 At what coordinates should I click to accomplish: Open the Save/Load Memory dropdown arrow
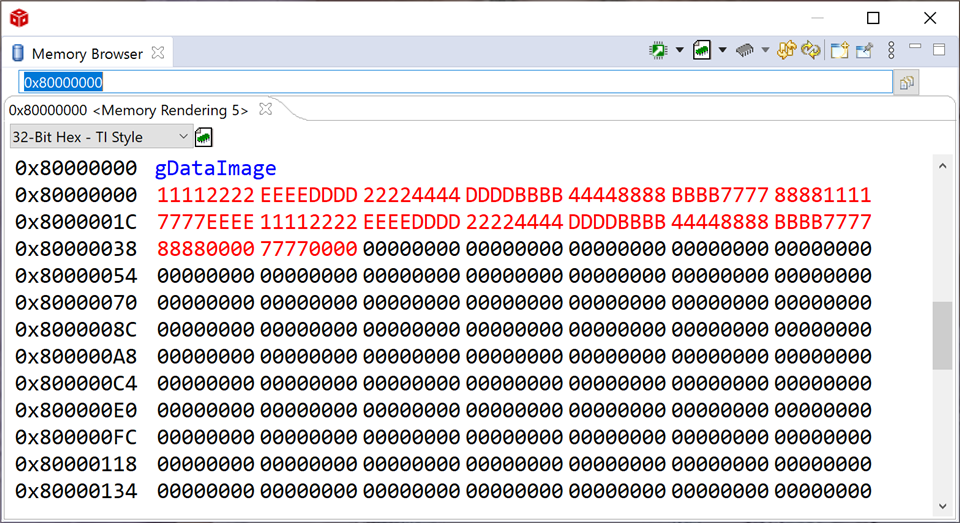722,50
